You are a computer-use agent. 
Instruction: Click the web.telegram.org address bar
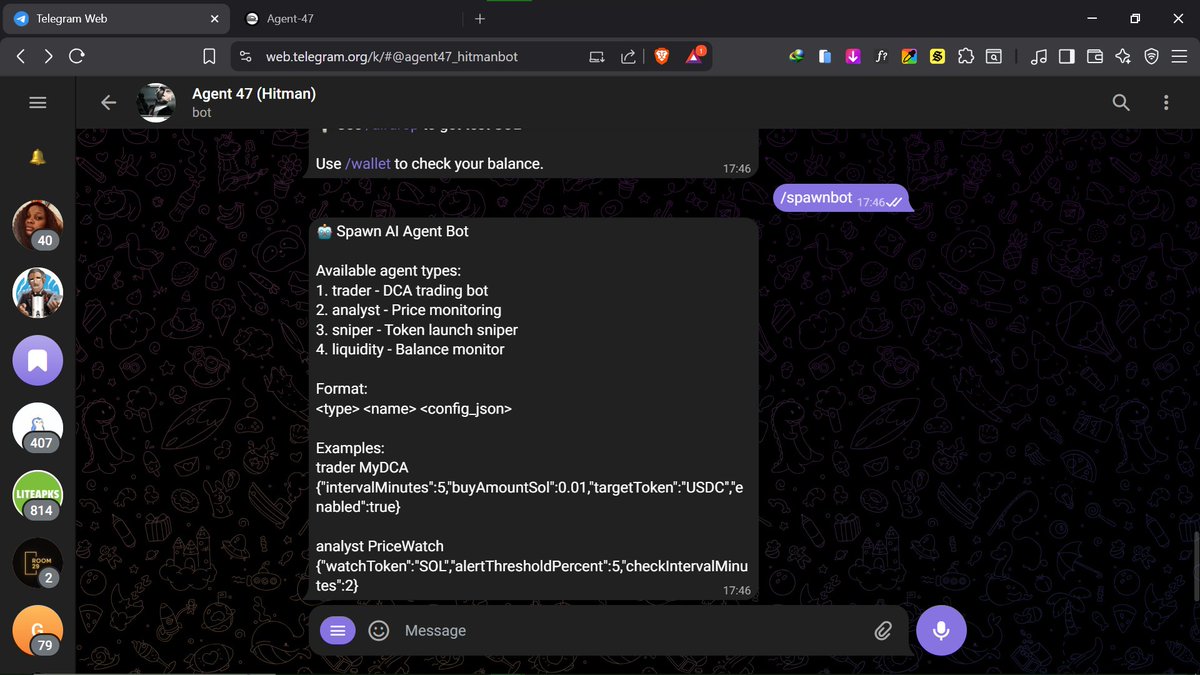tap(392, 57)
